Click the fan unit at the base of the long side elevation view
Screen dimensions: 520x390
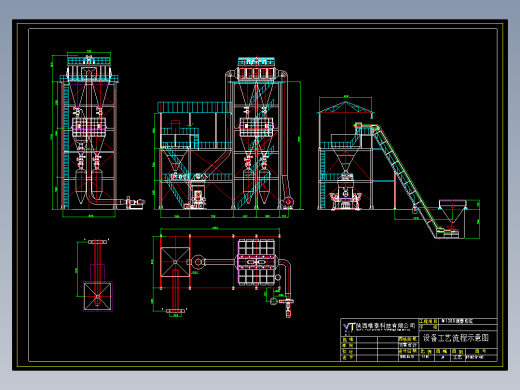point(287,202)
